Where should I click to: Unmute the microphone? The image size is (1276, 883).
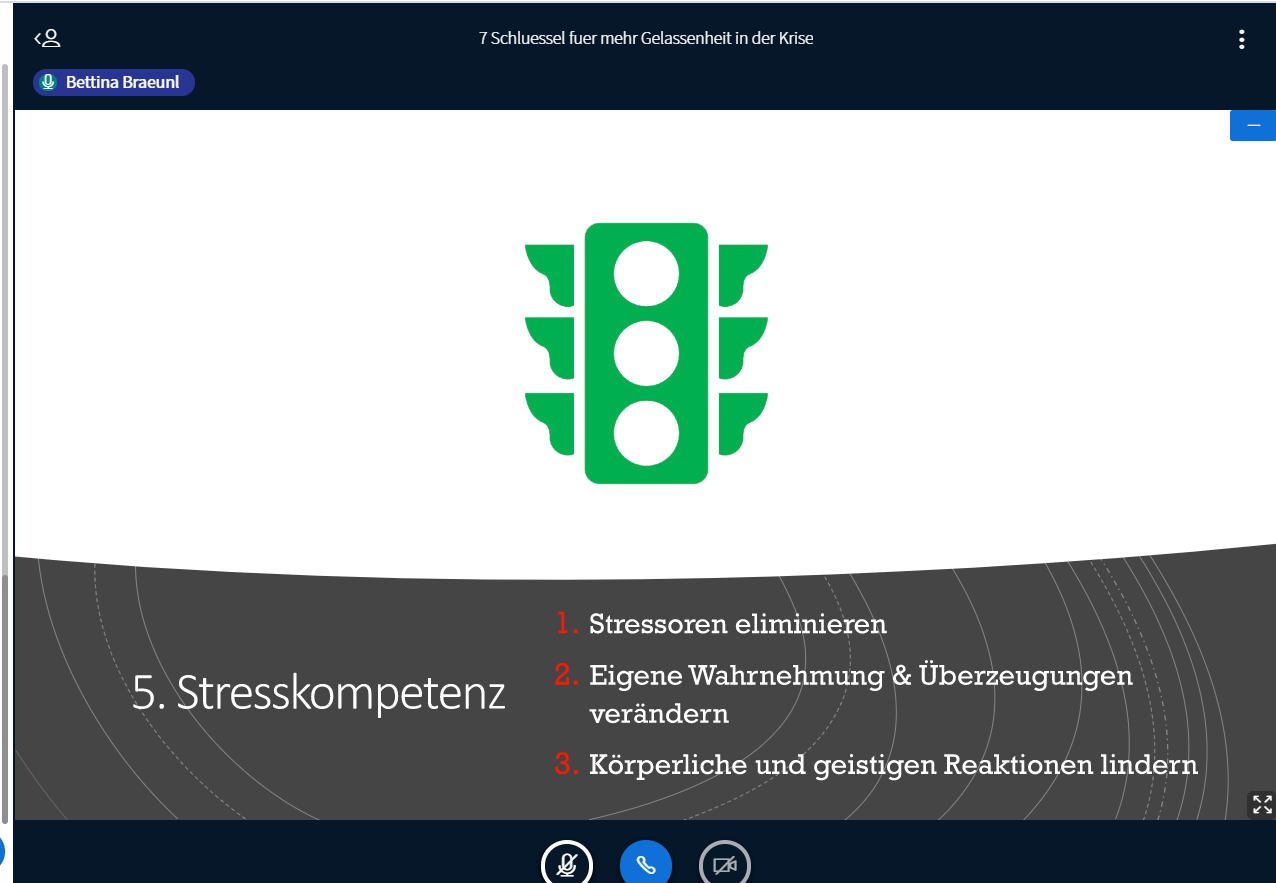click(x=567, y=864)
